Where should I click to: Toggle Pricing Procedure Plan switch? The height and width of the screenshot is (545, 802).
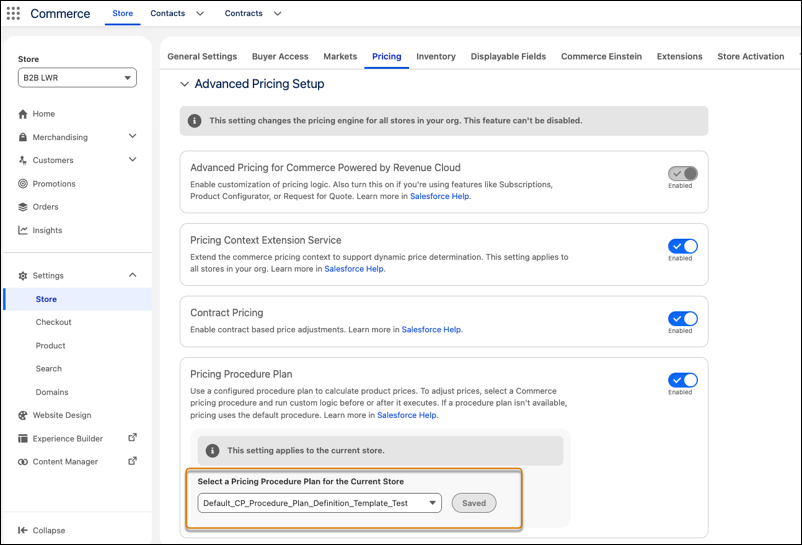coord(682,380)
